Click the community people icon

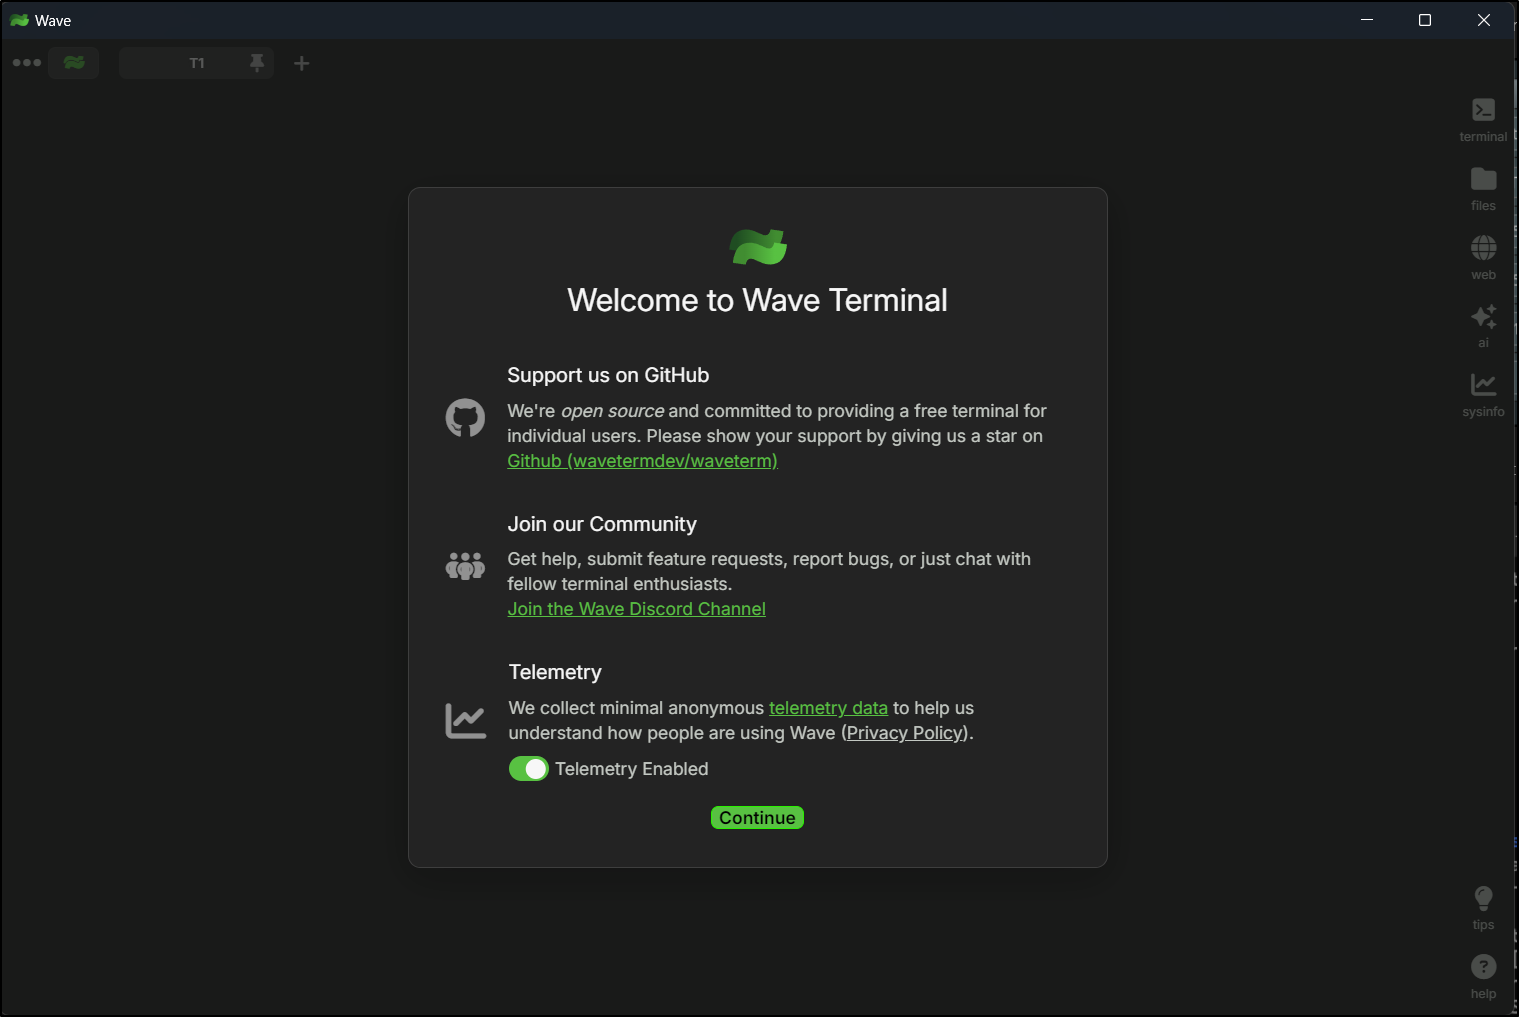click(x=465, y=566)
